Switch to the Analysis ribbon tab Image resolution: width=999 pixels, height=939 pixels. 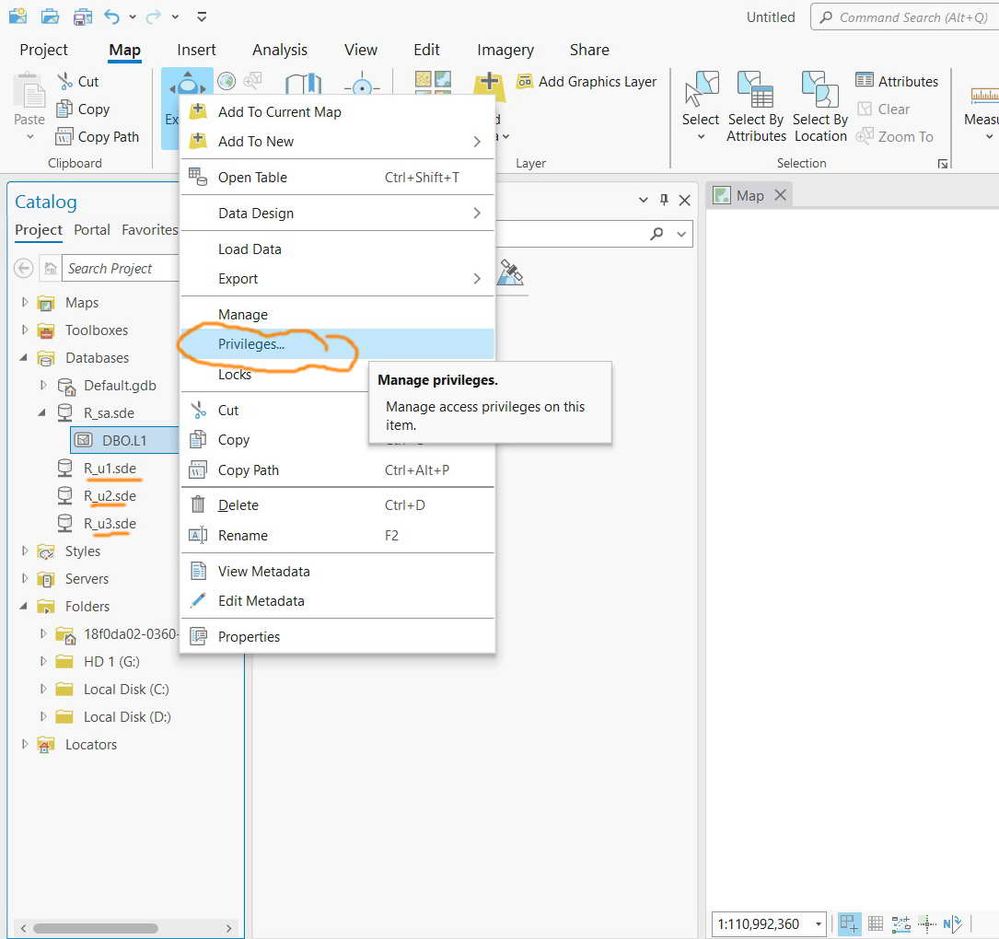click(280, 50)
